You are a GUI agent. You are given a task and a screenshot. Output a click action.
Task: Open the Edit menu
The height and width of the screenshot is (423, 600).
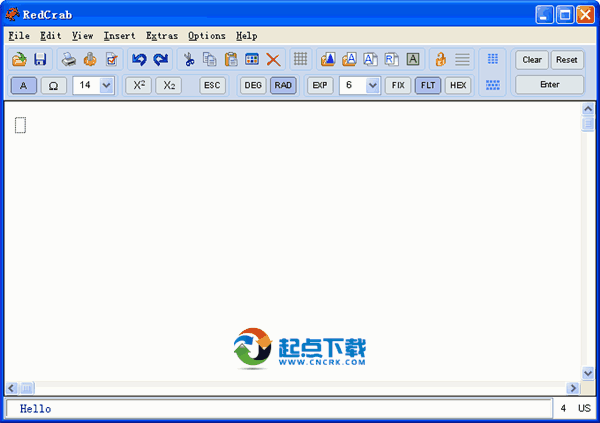tap(51, 36)
